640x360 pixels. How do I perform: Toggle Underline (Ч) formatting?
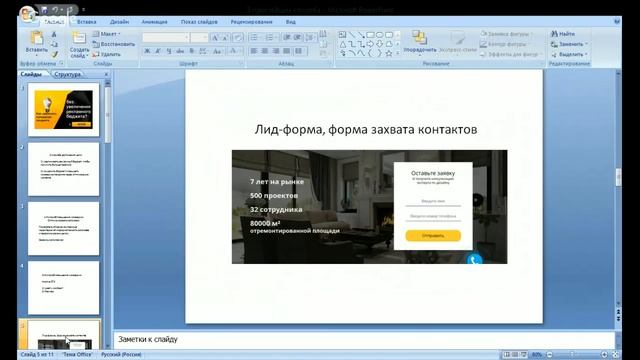[x=169, y=51]
